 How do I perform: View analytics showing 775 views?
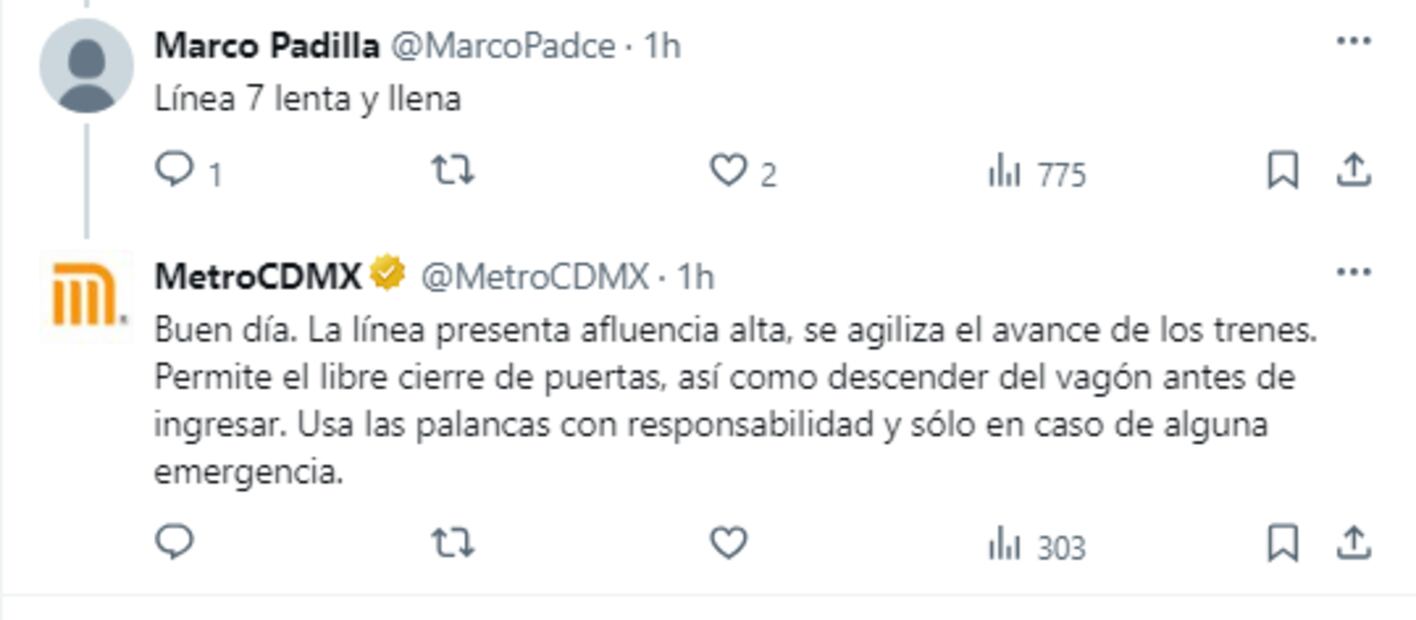(x=1036, y=174)
